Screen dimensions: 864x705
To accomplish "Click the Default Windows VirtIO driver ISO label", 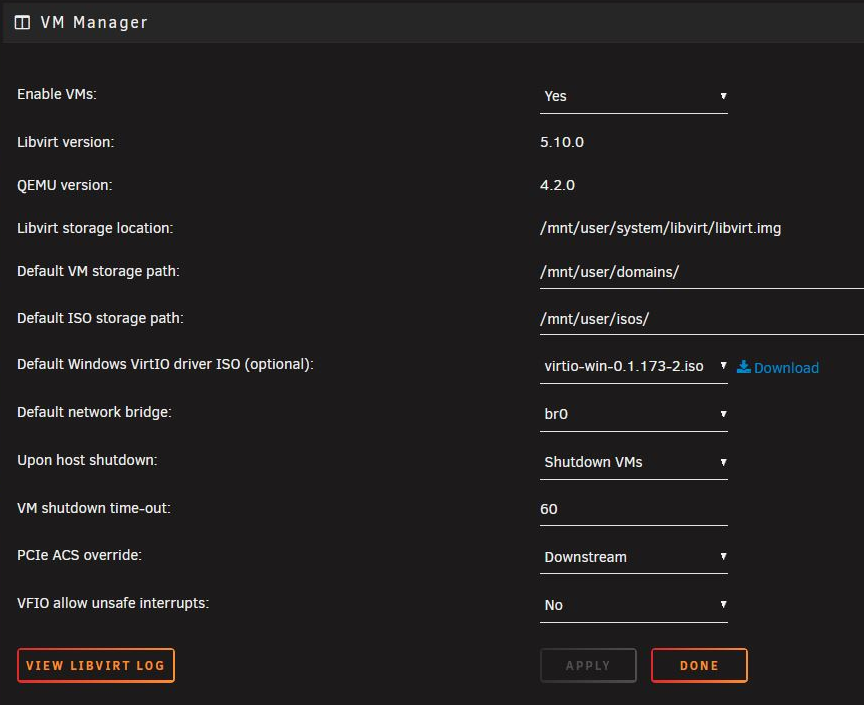I will 165,364.
